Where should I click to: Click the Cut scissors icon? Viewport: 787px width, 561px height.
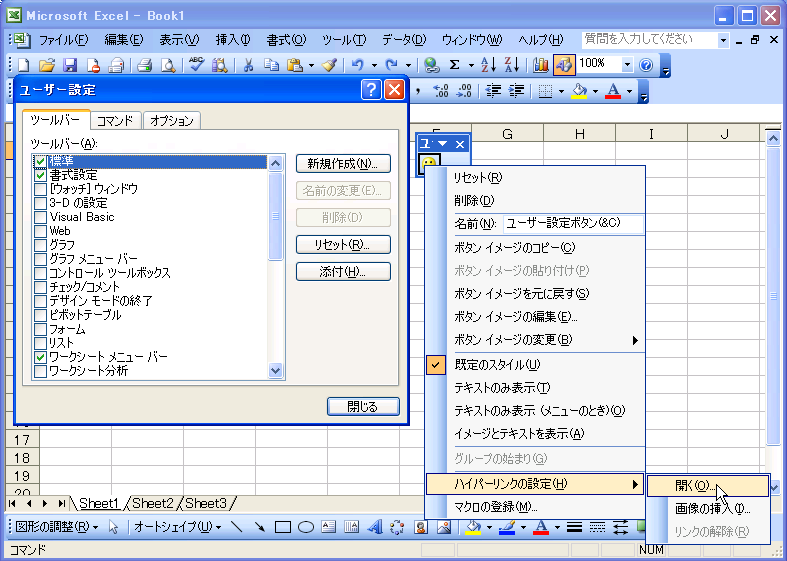(x=248, y=65)
